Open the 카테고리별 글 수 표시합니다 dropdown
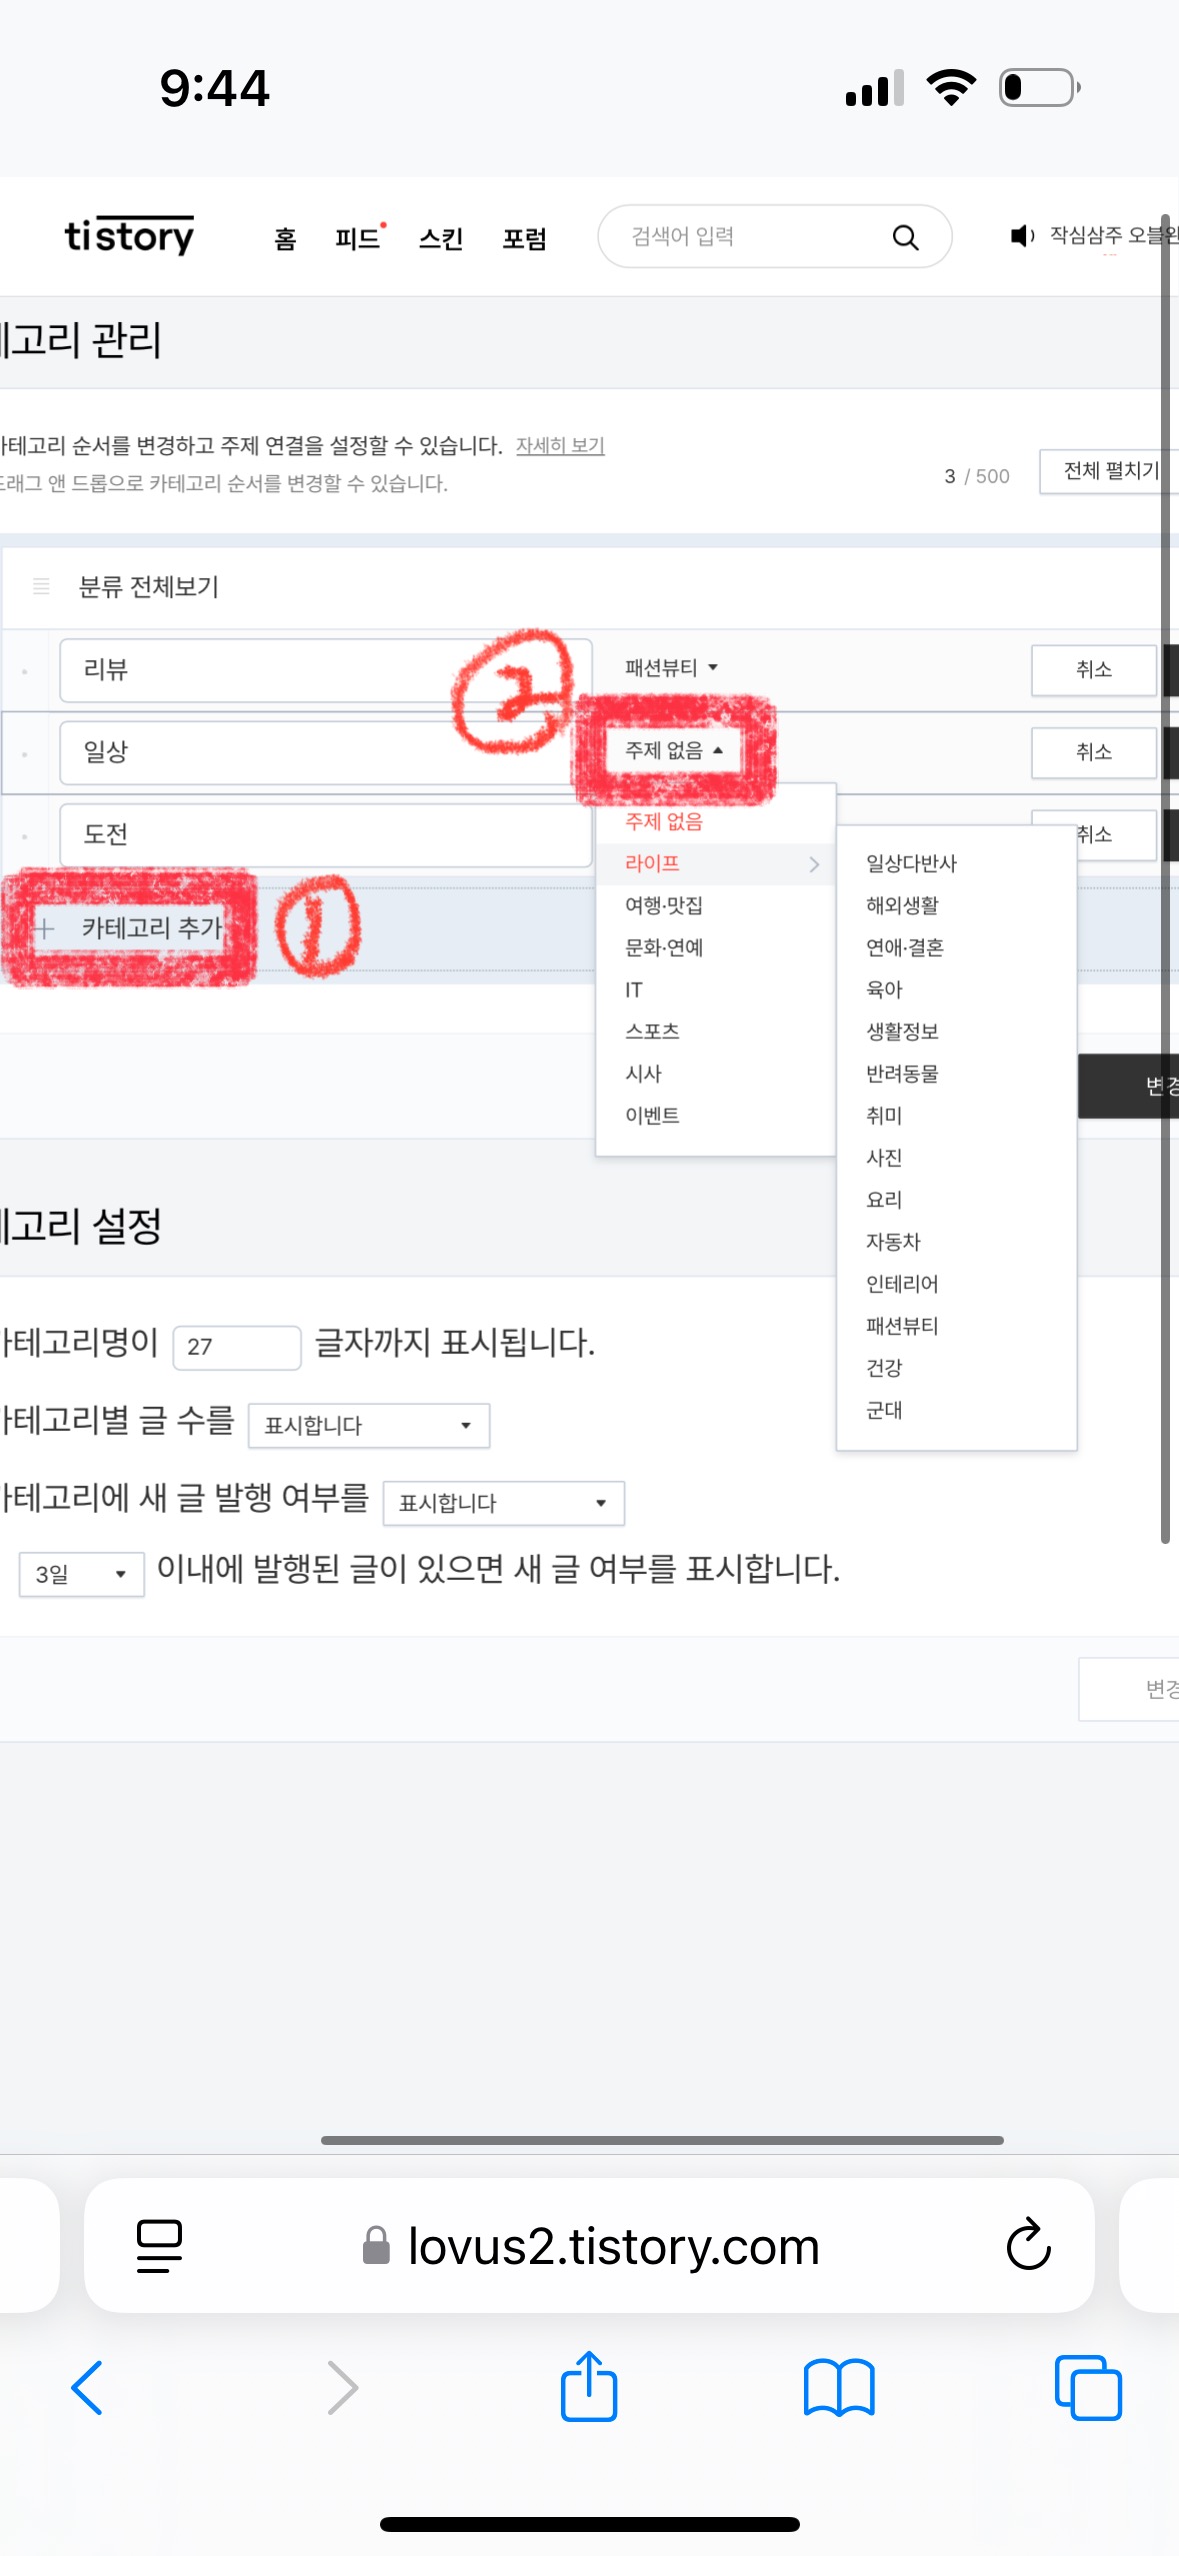The width and height of the screenshot is (1179, 2556). pyautogui.click(x=369, y=1425)
